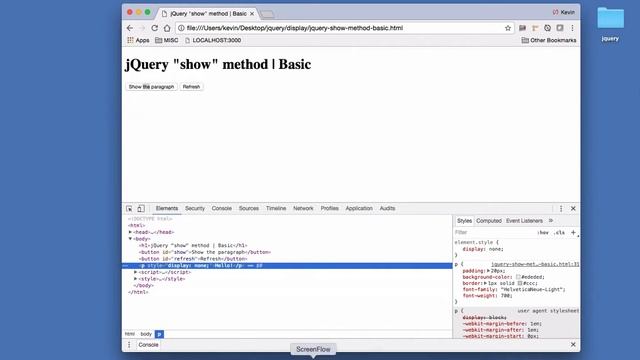The image size is (640, 360).
Task: Close the DevTools panel
Action: tap(573, 209)
